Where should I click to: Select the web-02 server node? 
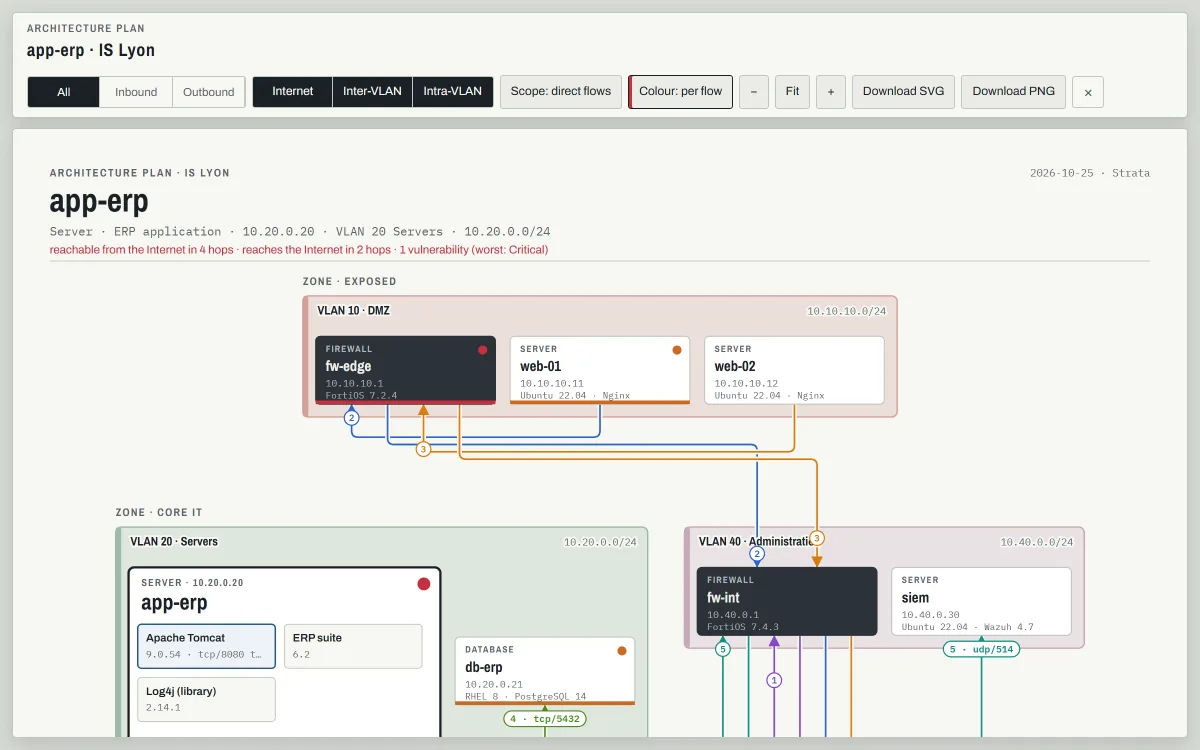click(794, 370)
